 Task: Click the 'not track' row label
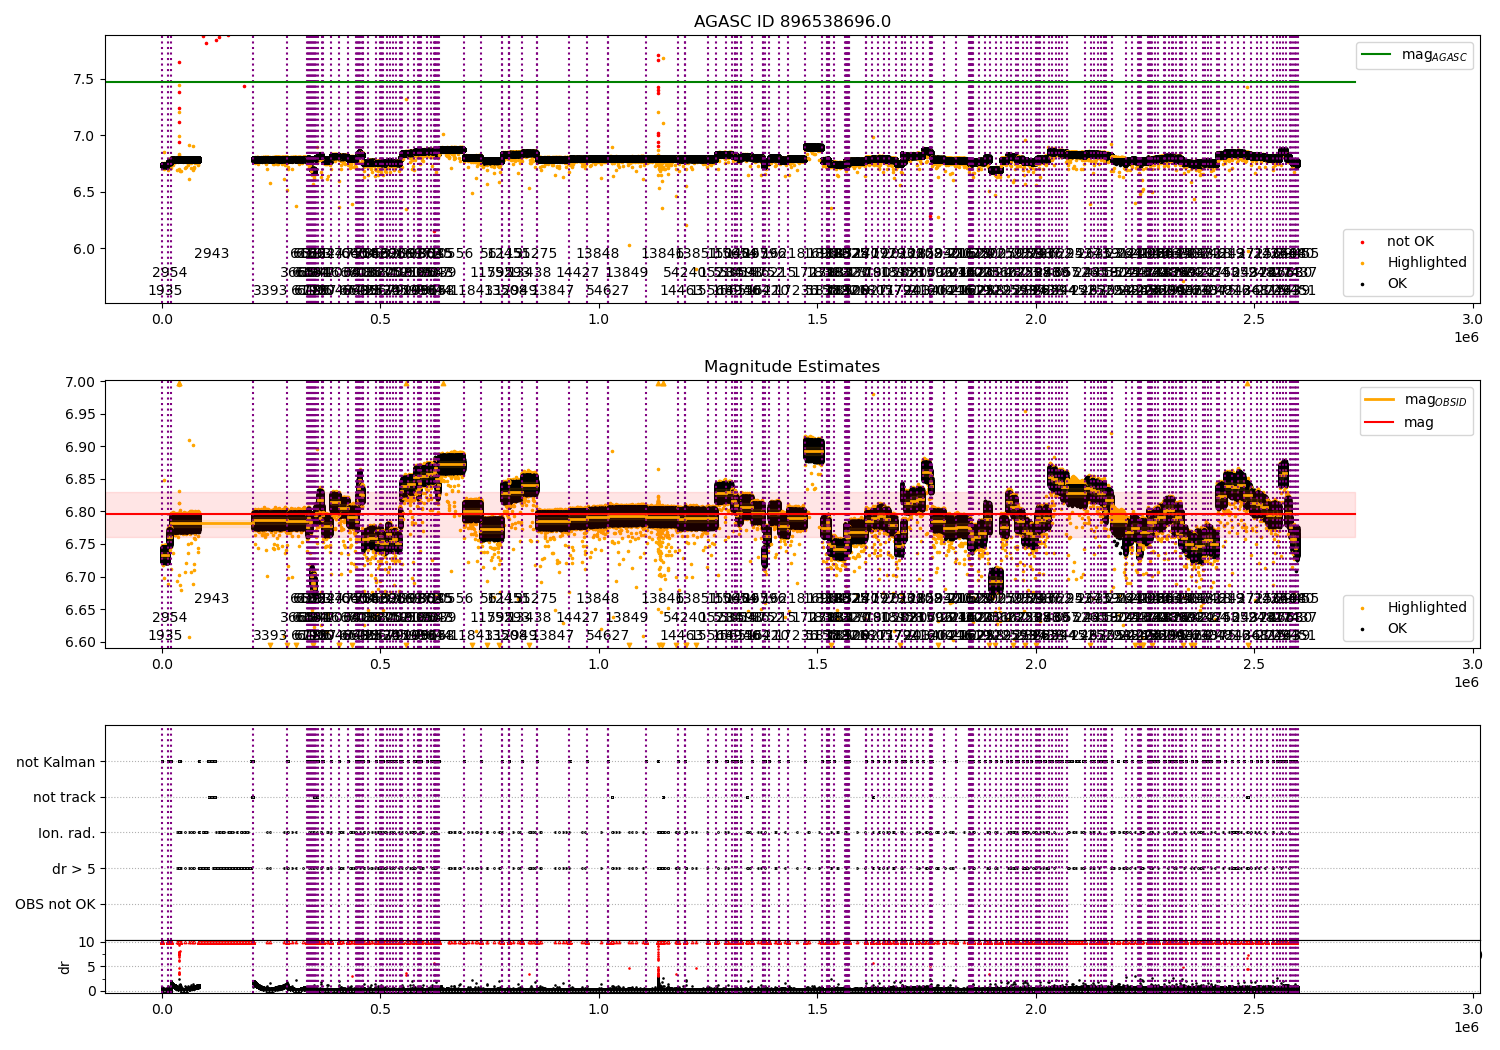(x=64, y=798)
